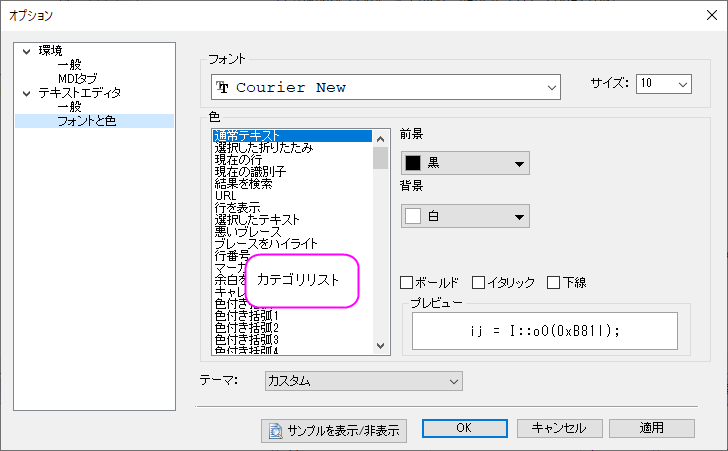Select 結果を検索 in category list
The image size is (728, 451).
(x=292, y=184)
